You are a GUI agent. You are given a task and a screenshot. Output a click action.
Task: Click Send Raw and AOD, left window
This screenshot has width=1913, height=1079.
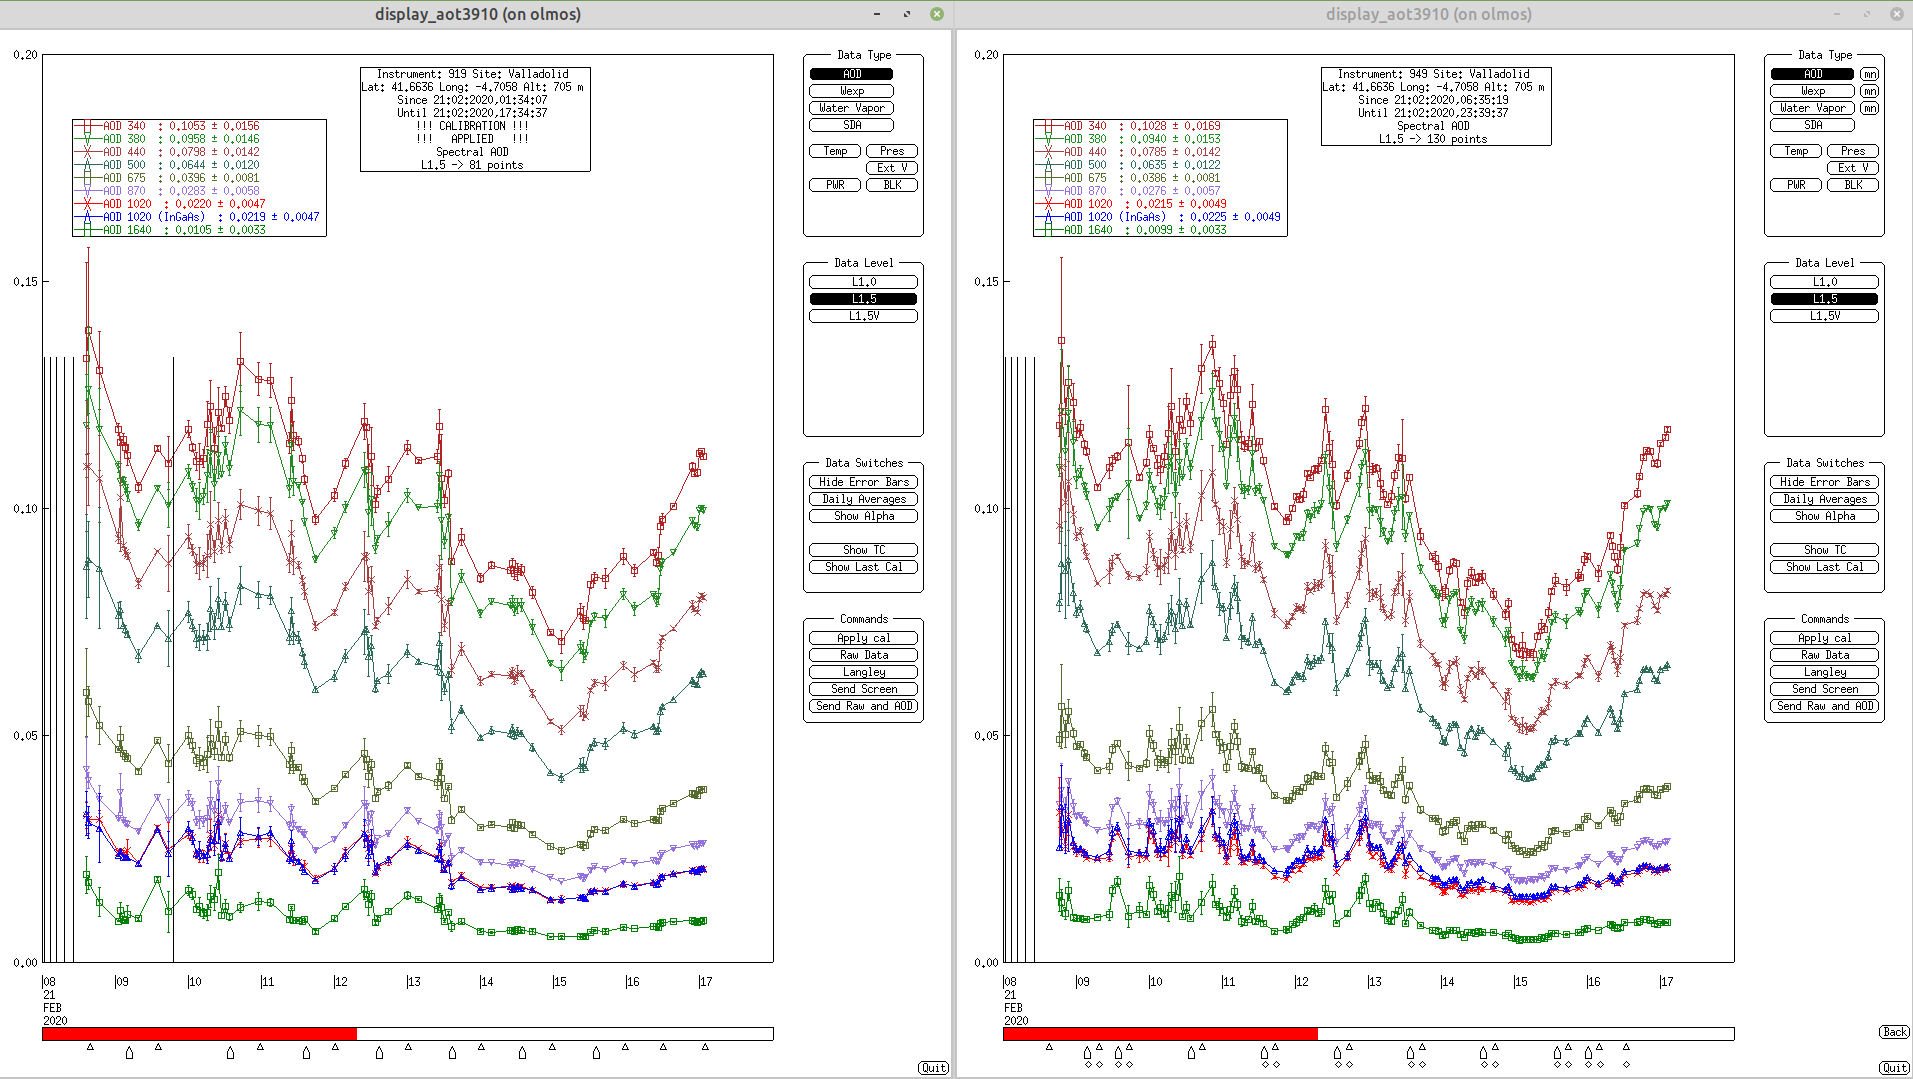pos(863,706)
